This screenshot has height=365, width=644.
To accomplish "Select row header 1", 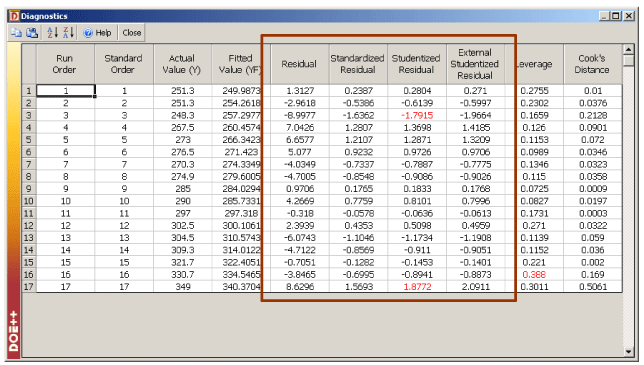I will (29, 91).
